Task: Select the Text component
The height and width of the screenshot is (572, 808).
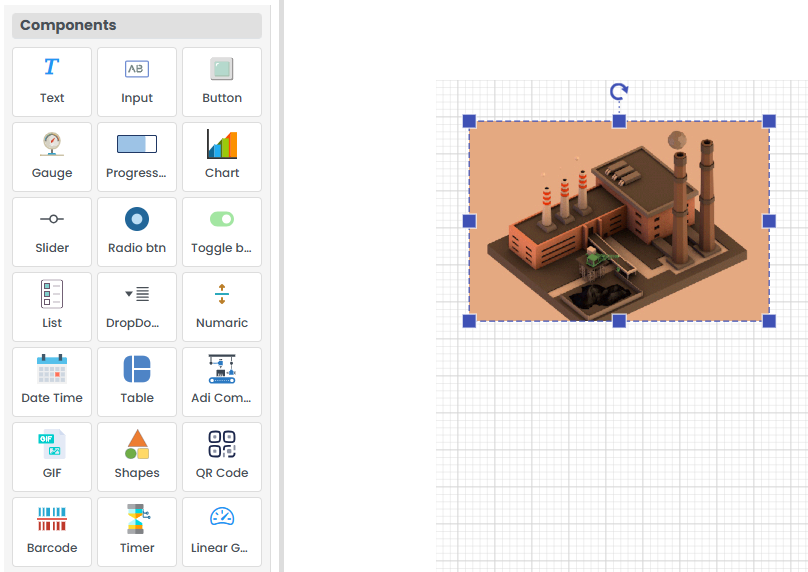Action: click(x=52, y=82)
